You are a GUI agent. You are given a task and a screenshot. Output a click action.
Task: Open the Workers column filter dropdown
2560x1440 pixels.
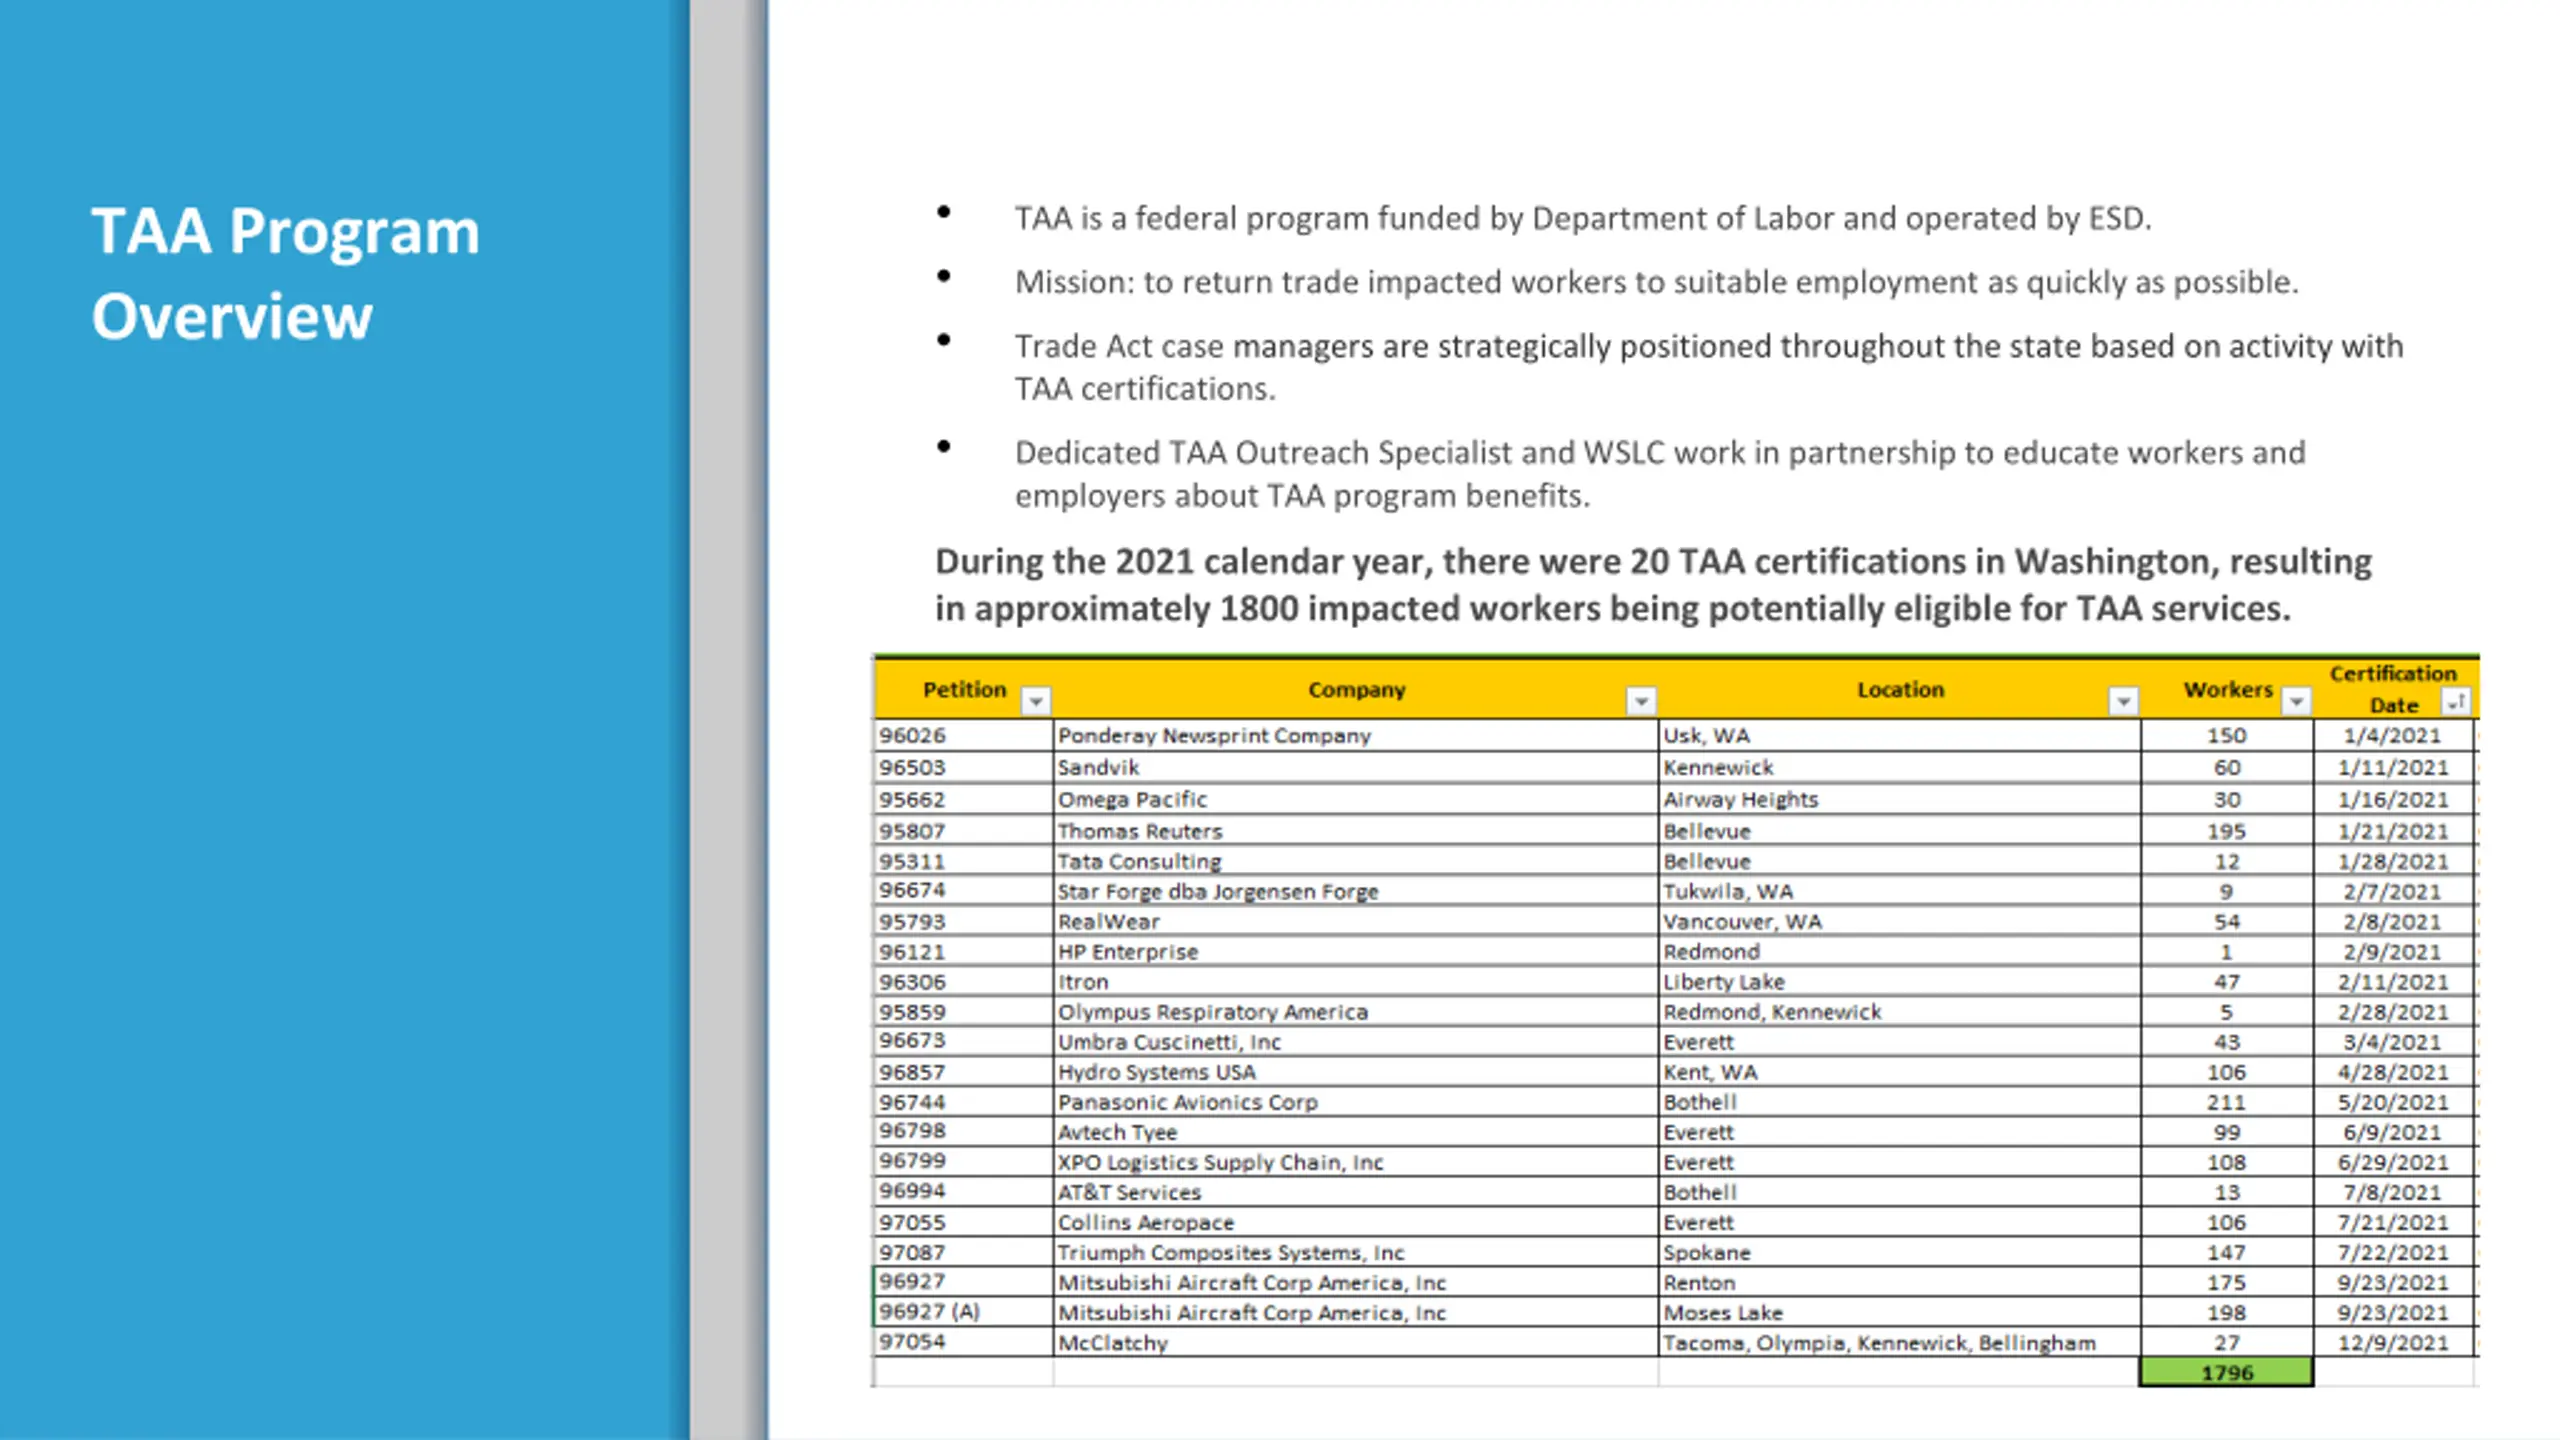2296,701
